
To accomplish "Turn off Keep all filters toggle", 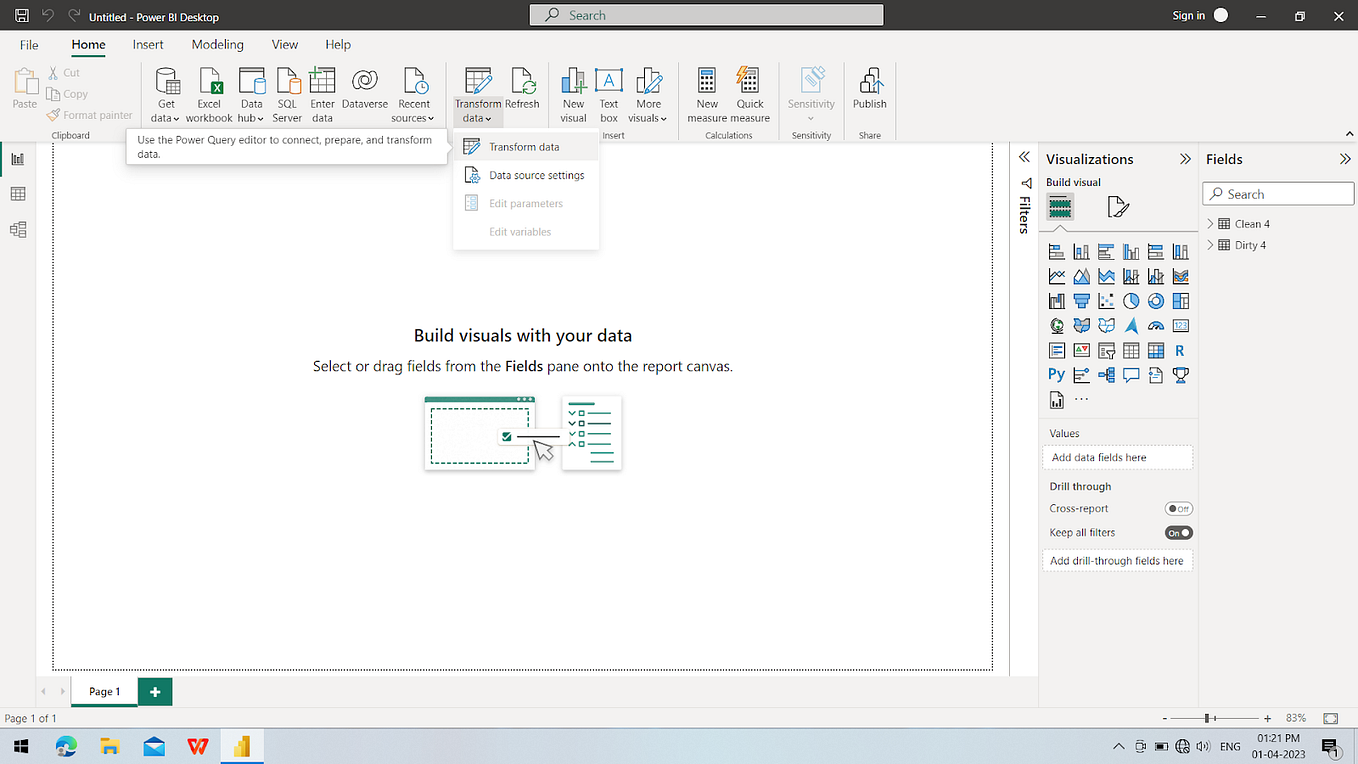I will 1179,533.
